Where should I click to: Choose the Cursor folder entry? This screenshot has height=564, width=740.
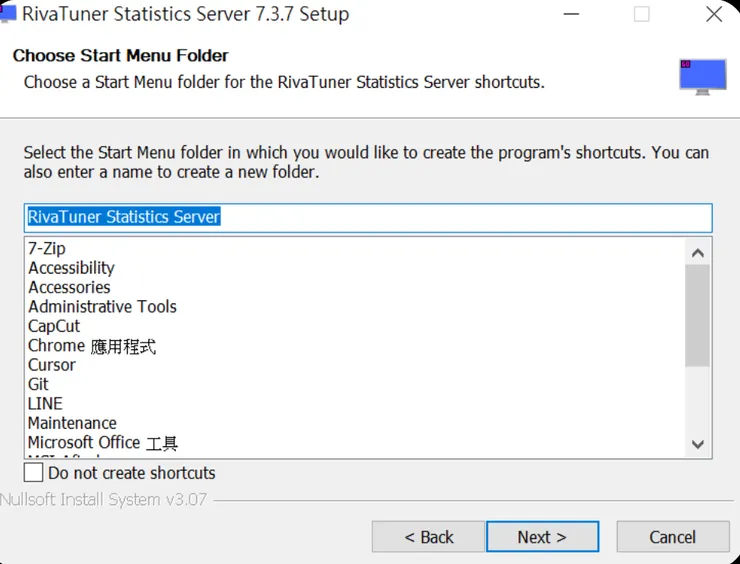click(x=52, y=365)
